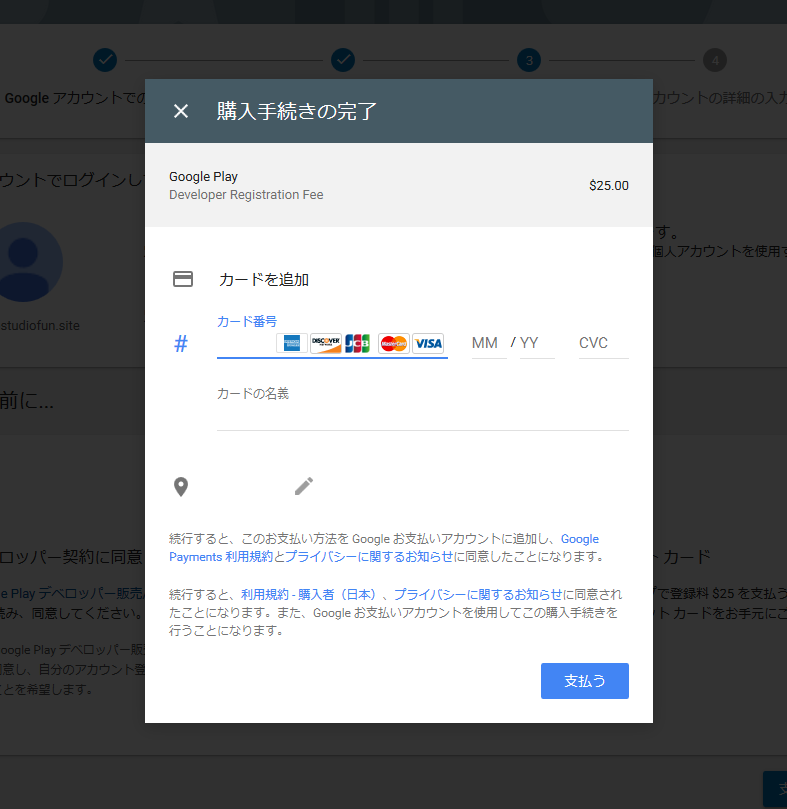Focus the YY expiry year field
This screenshot has width=787, height=809.
click(537, 343)
